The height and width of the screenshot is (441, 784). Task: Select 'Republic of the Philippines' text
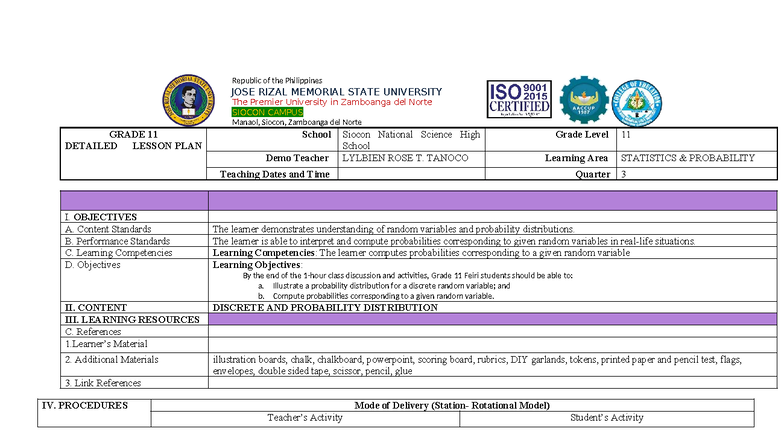(x=277, y=80)
